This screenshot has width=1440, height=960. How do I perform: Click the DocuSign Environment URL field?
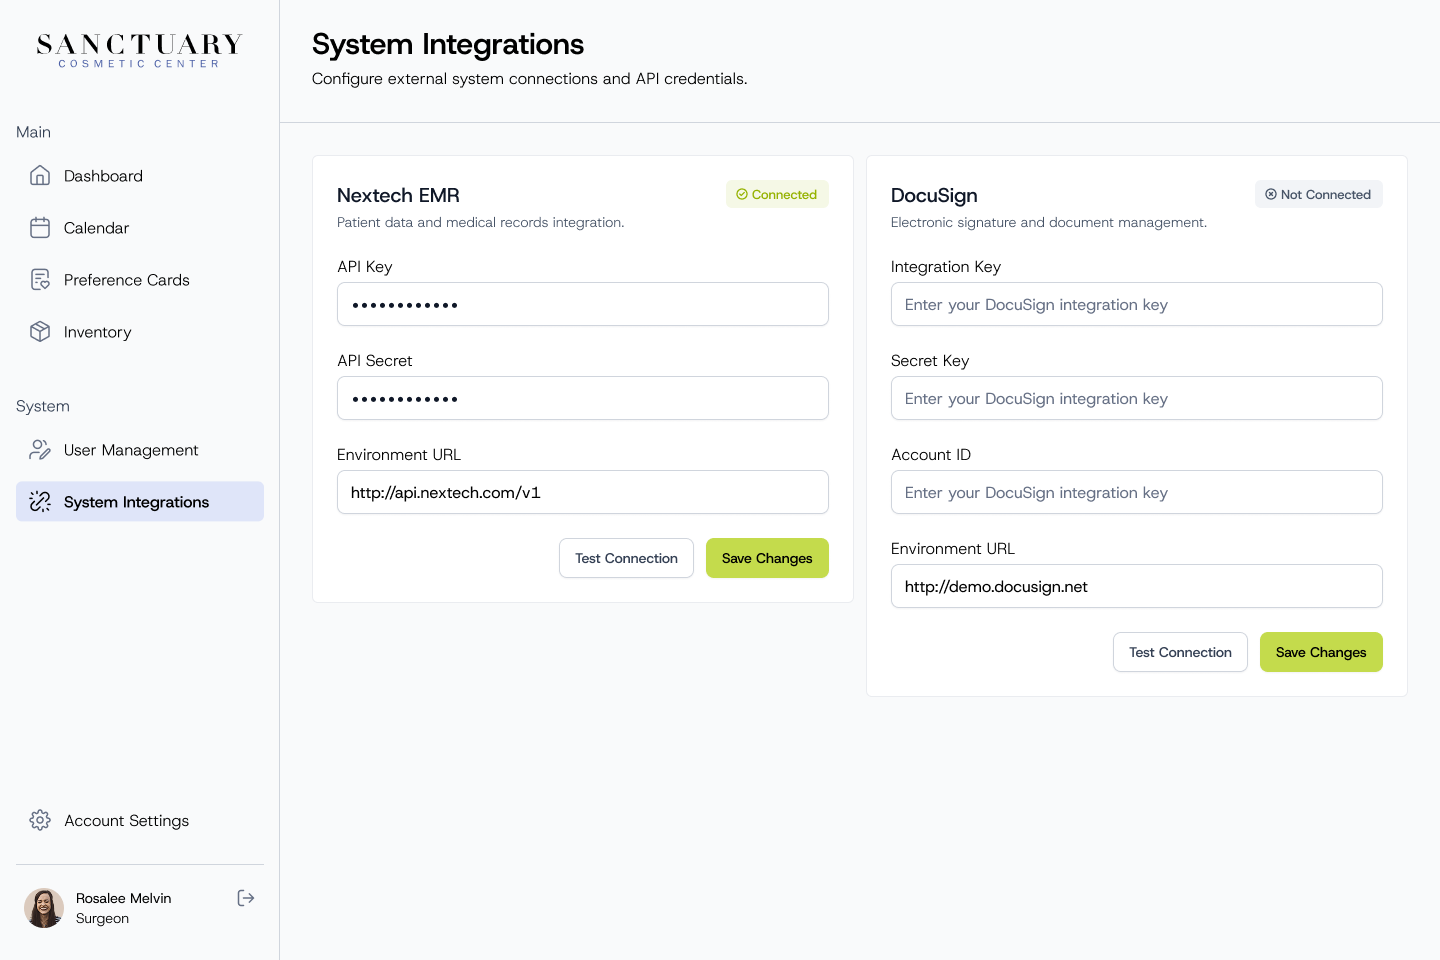pos(1137,586)
